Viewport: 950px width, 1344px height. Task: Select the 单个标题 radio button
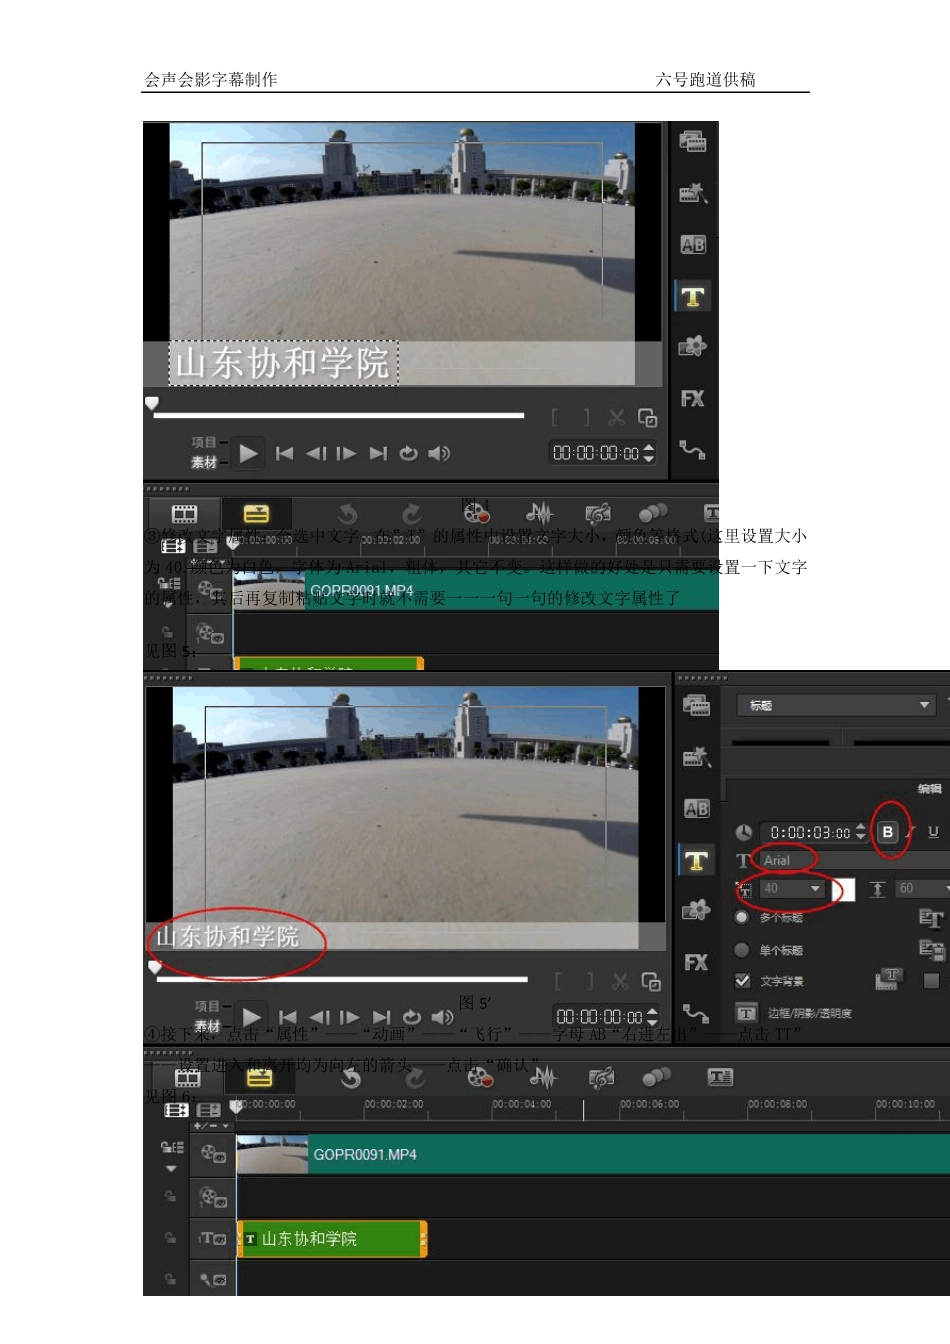742,950
